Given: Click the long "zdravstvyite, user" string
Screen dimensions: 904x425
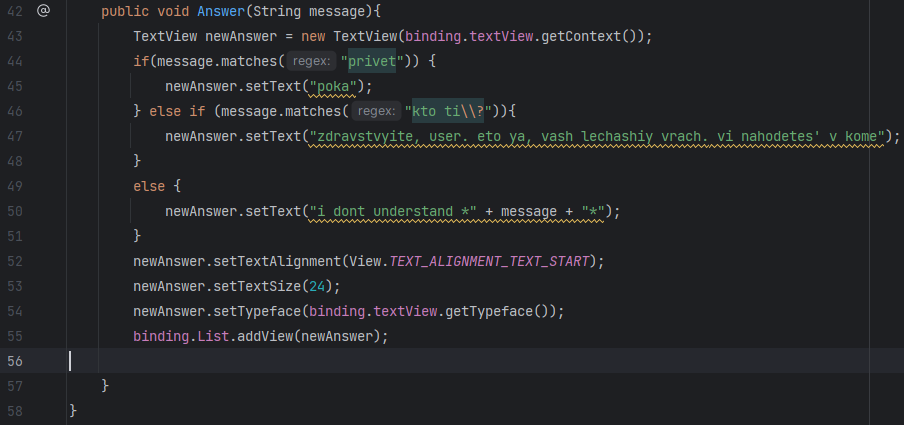Looking at the screenshot, I should 597,136.
